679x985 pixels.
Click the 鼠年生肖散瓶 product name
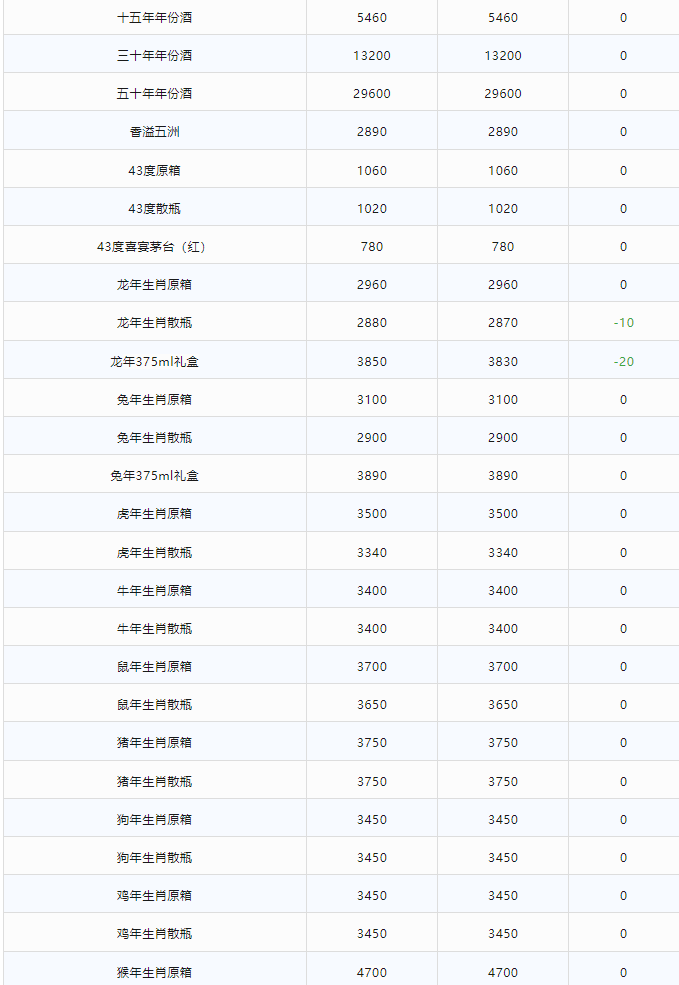(155, 705)
